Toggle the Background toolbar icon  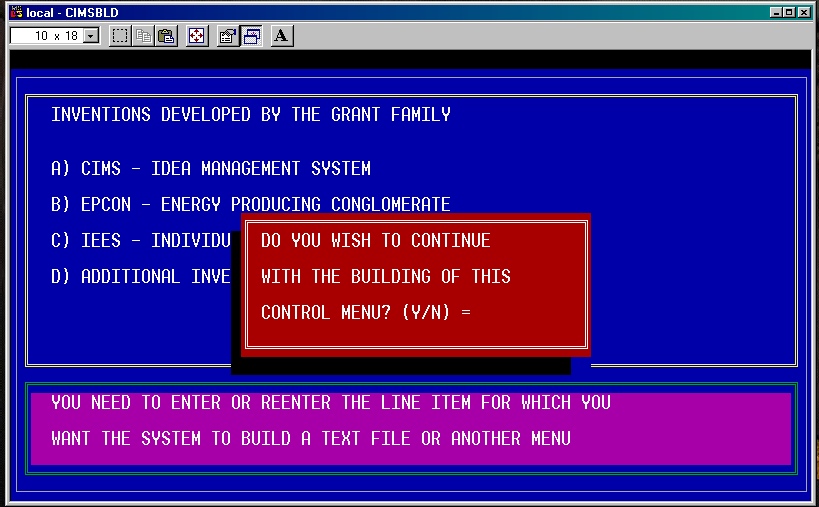click(251, 36)
